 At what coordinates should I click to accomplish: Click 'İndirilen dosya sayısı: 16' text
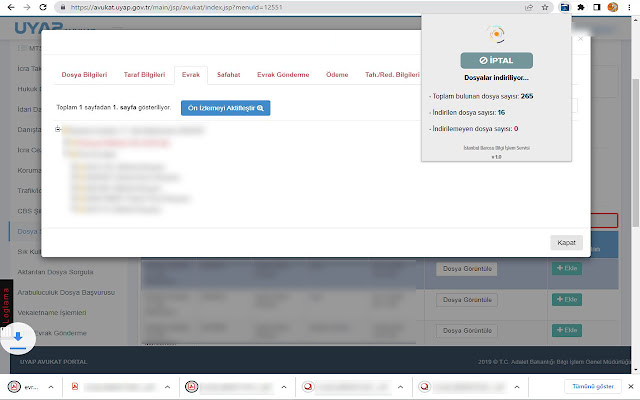pyautogui.click(x=467, y=112)
